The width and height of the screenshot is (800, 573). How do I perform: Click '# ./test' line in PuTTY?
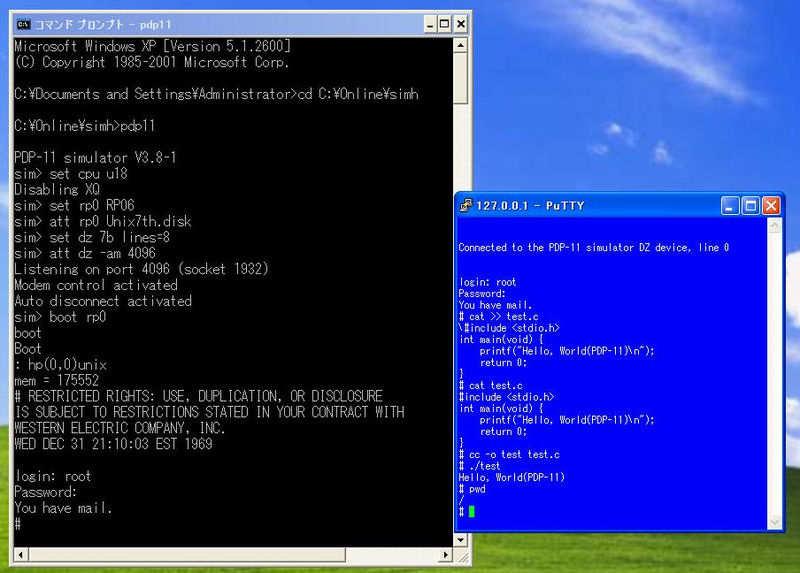pyautogui.click(x=480, y=466)
